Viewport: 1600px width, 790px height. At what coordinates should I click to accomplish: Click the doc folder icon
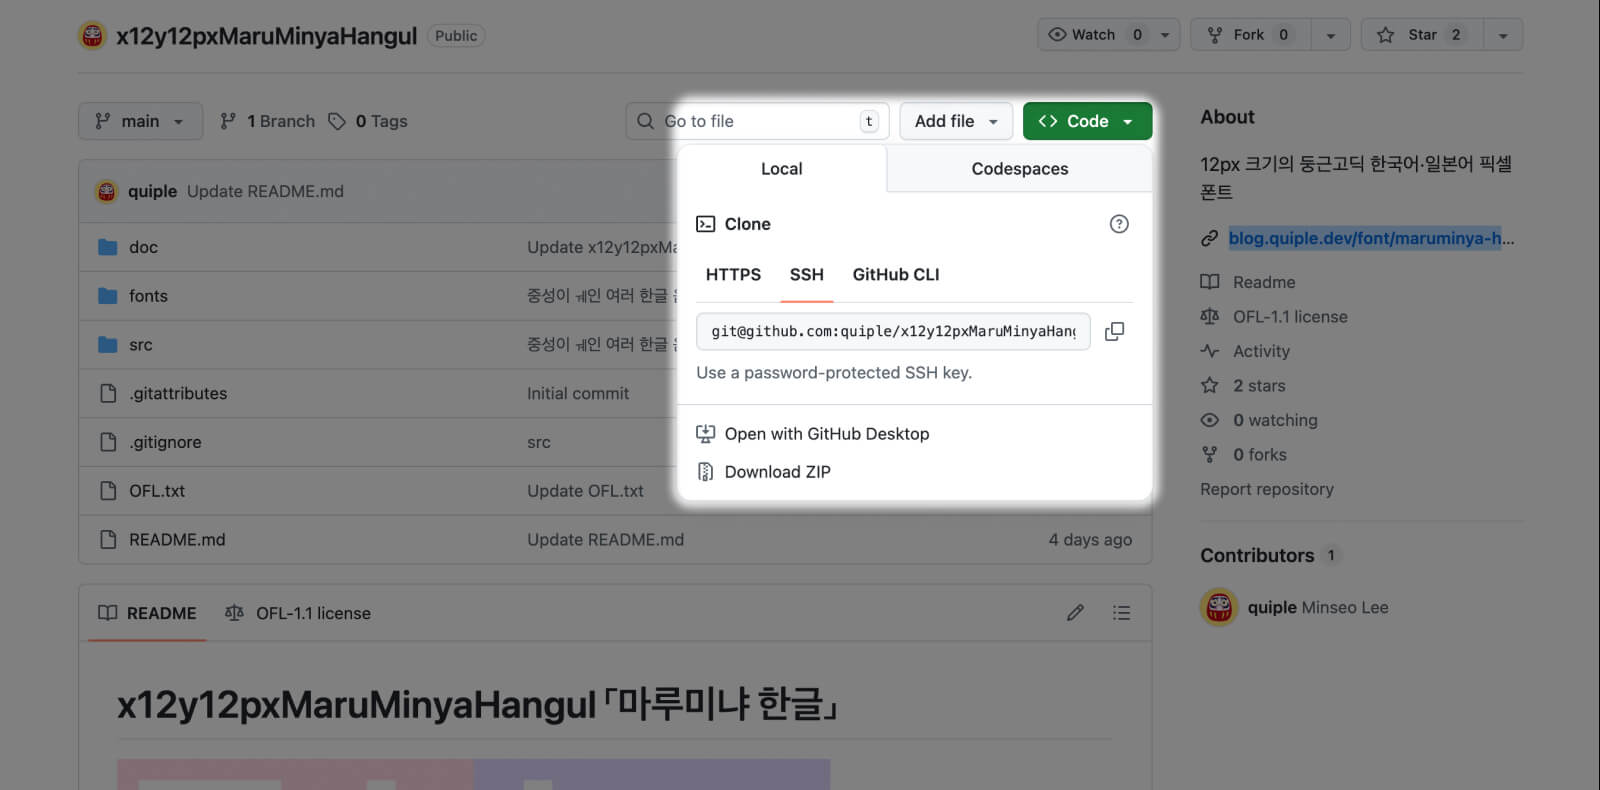(x=108, y=247)
